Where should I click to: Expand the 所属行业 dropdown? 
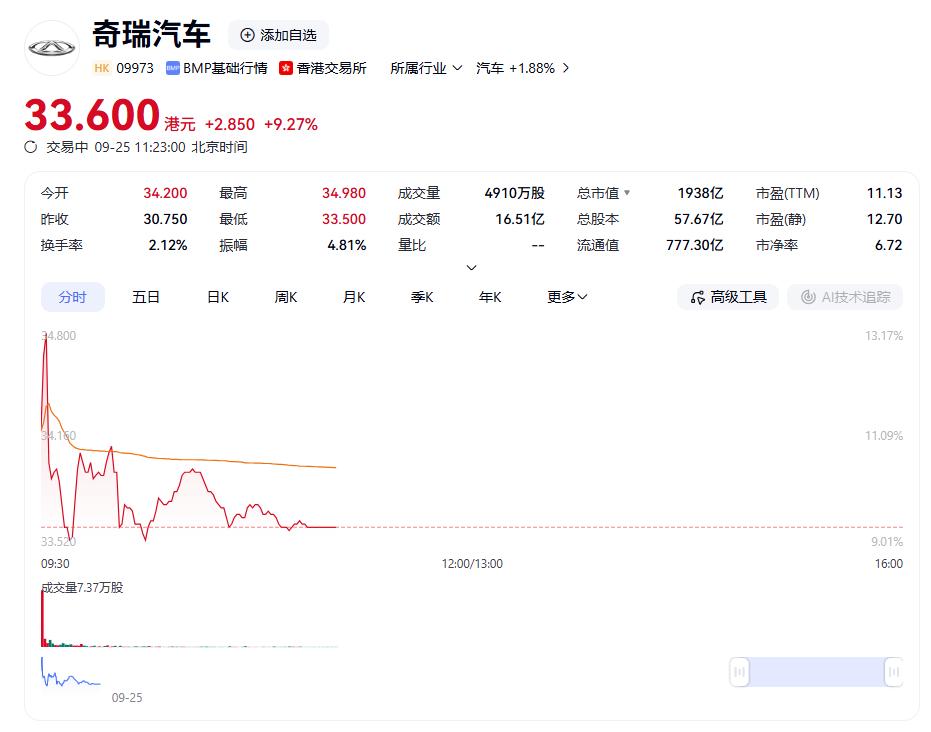(x=426, y=68)
